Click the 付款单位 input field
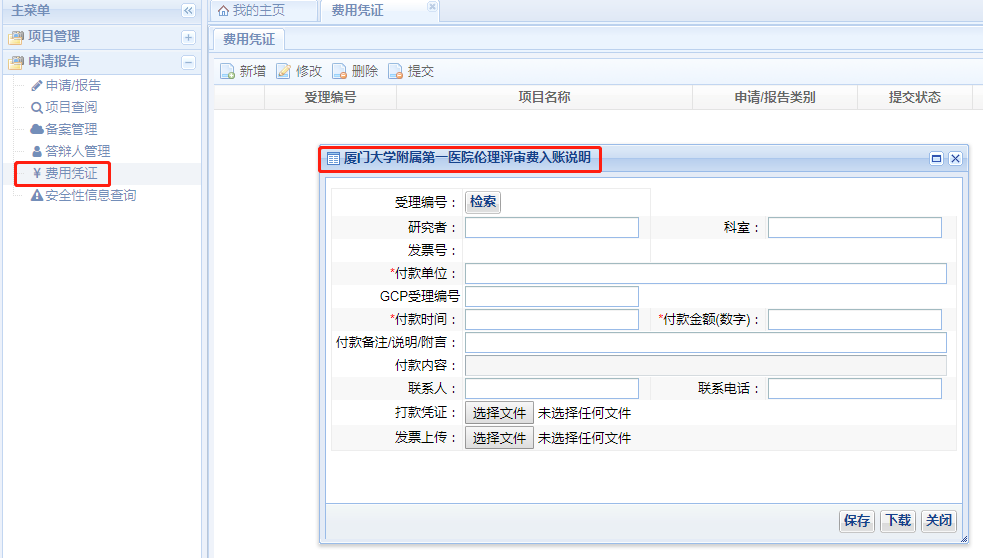983x558 pixels. point(705,274)
